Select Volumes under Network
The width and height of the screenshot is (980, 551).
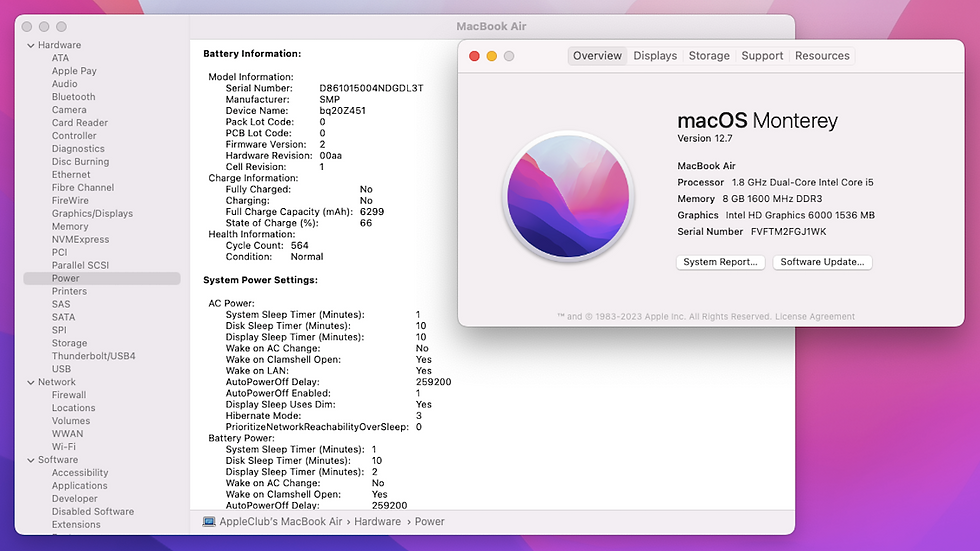[71, 421]
